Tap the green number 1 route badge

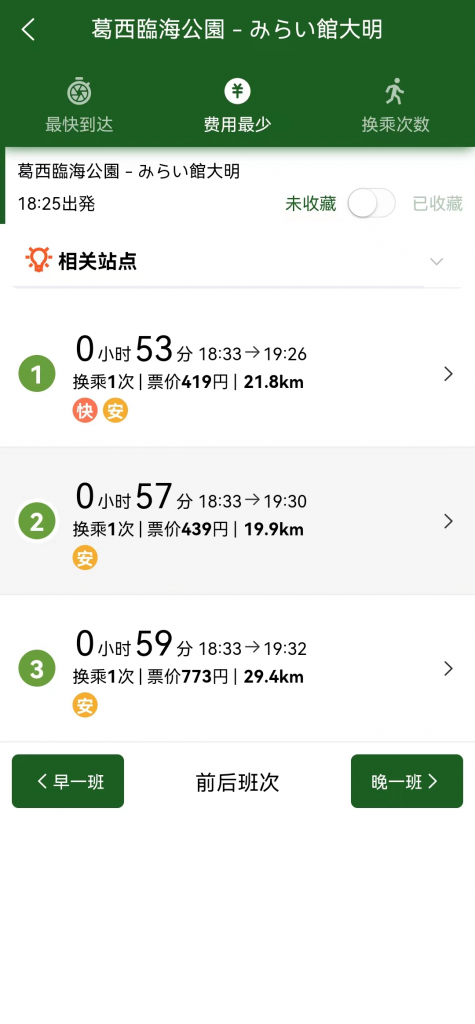[37, 374]
